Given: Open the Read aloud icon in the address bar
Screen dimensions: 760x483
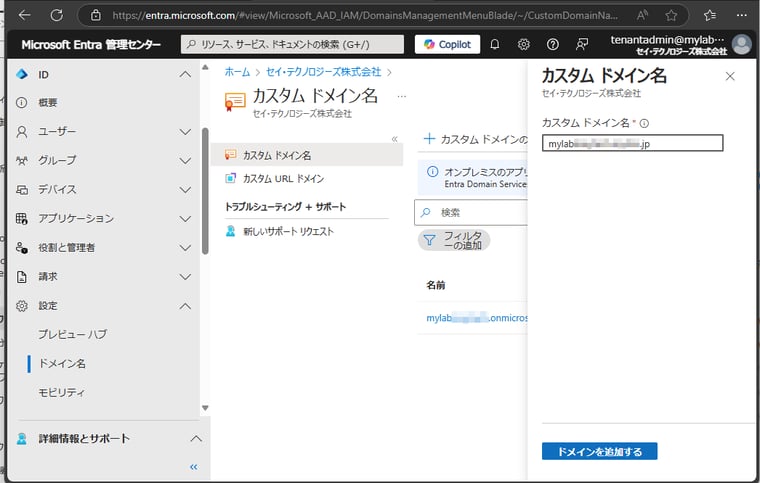Looking at the screenshot, I should point(642,16).
